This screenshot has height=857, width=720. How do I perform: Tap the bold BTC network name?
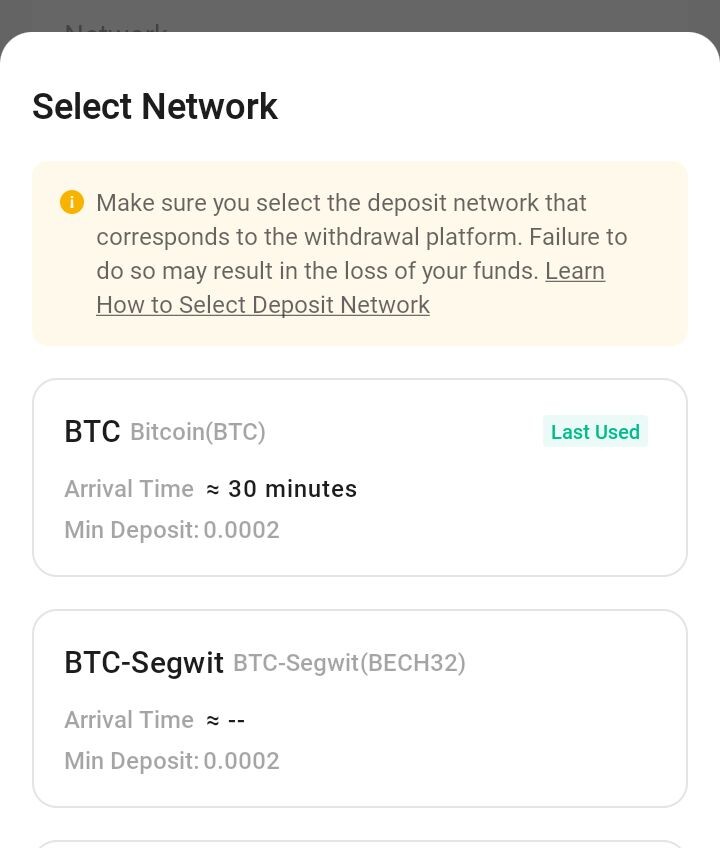pyautogui.click(x=92, y=431)
